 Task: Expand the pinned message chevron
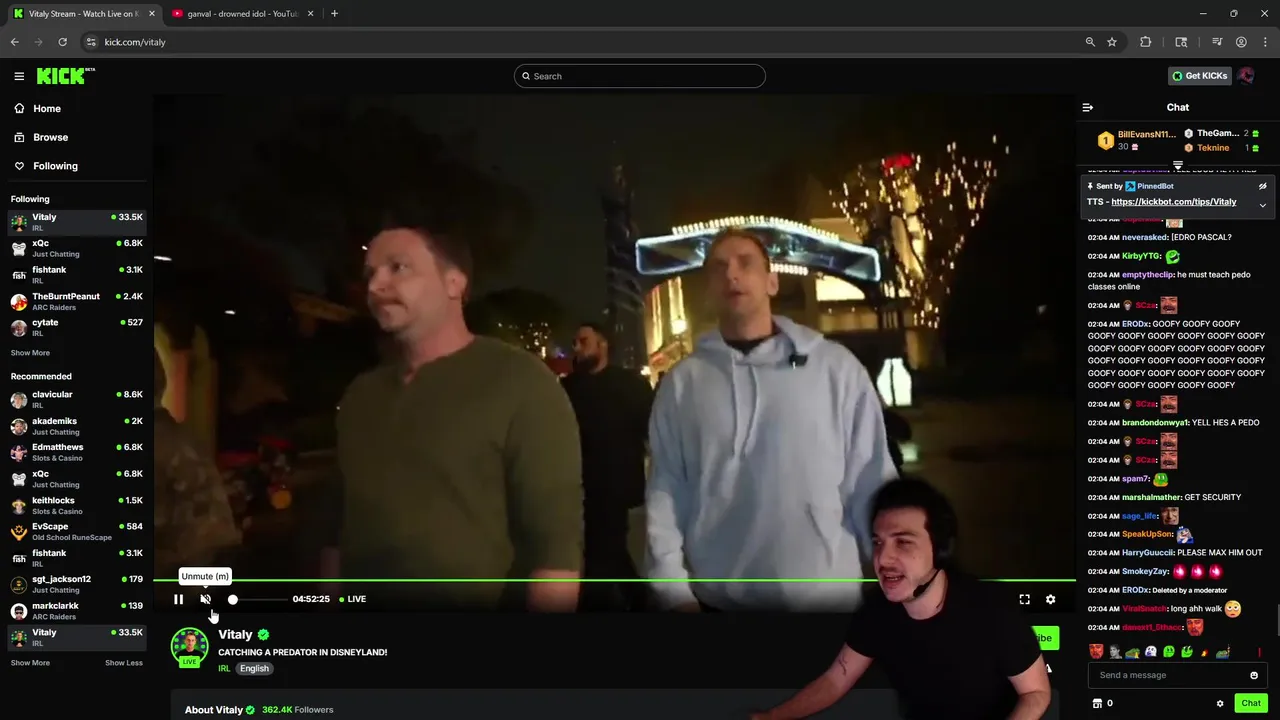(x=1262, y=205)
